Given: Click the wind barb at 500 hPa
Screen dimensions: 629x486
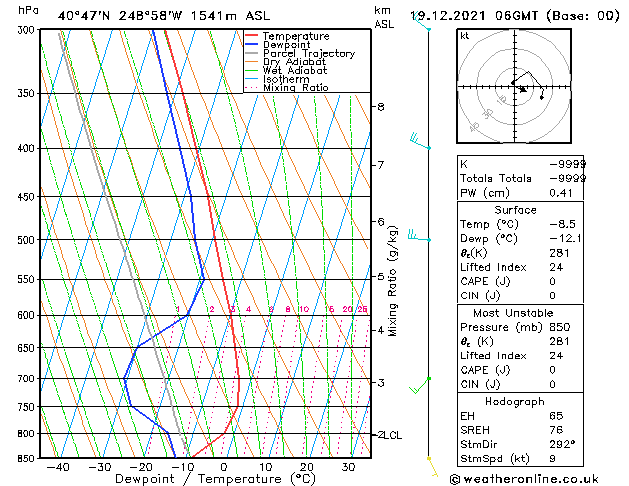Looking at the screenshot, I should (419, 236).
